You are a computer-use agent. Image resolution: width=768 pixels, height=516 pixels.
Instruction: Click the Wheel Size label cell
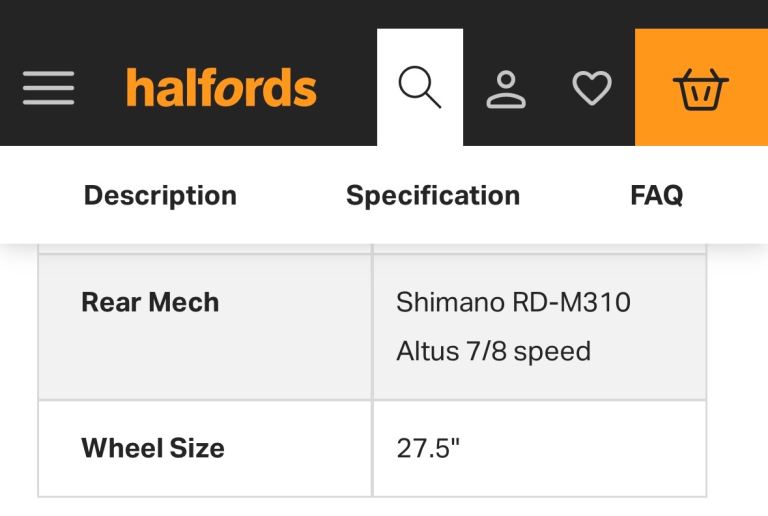click(x=152, y=448)
